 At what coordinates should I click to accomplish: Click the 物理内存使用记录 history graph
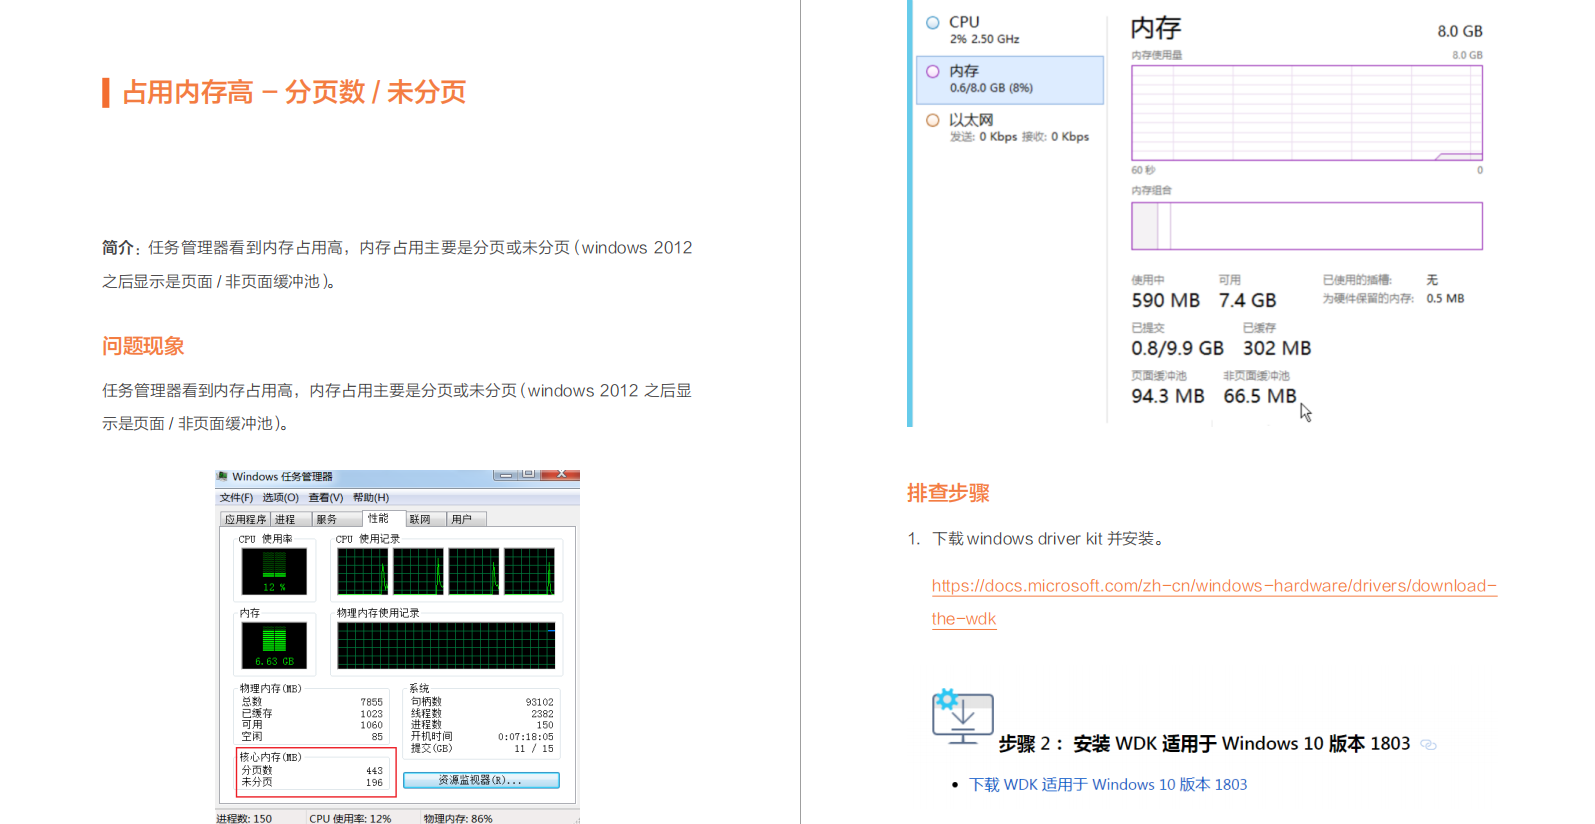[446, 645]
